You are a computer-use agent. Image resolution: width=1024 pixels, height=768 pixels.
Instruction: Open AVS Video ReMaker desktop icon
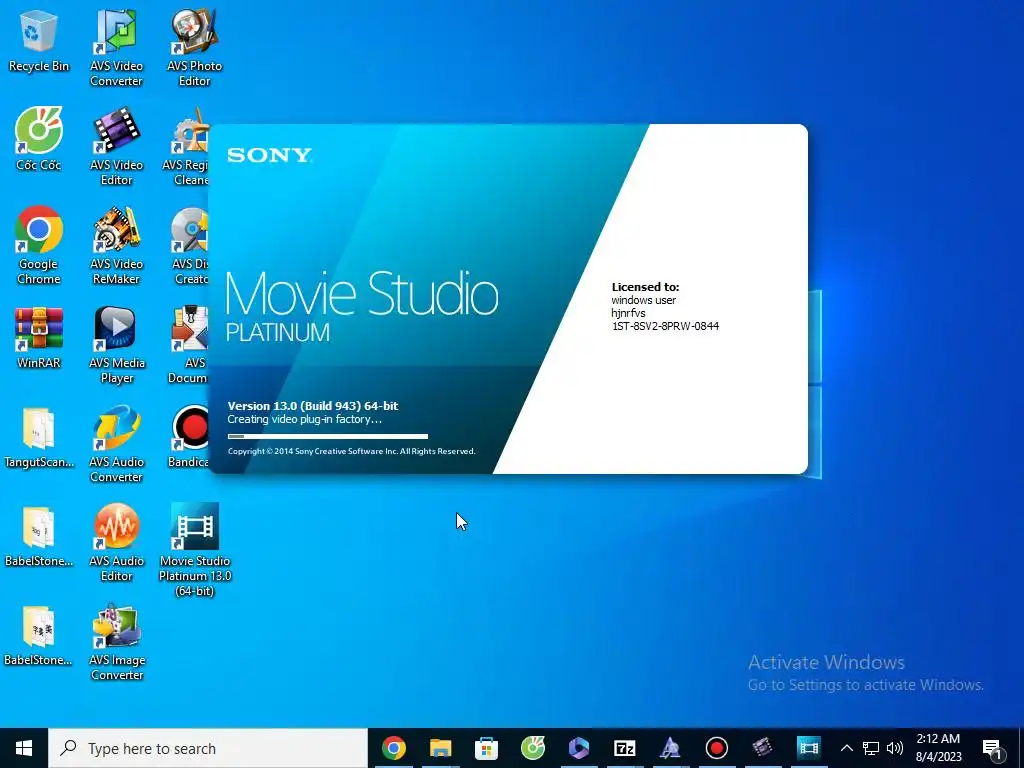click(x=116, y=246)
